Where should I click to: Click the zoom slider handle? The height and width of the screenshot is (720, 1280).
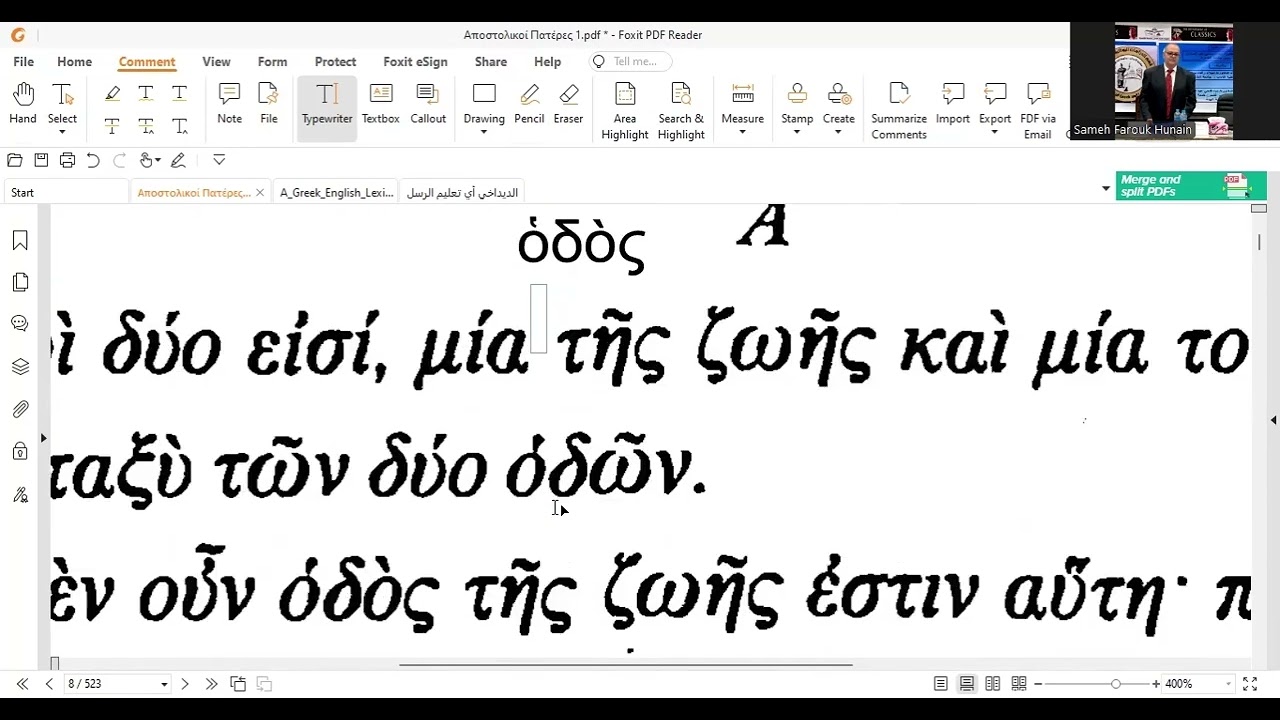click(1115, 684)
